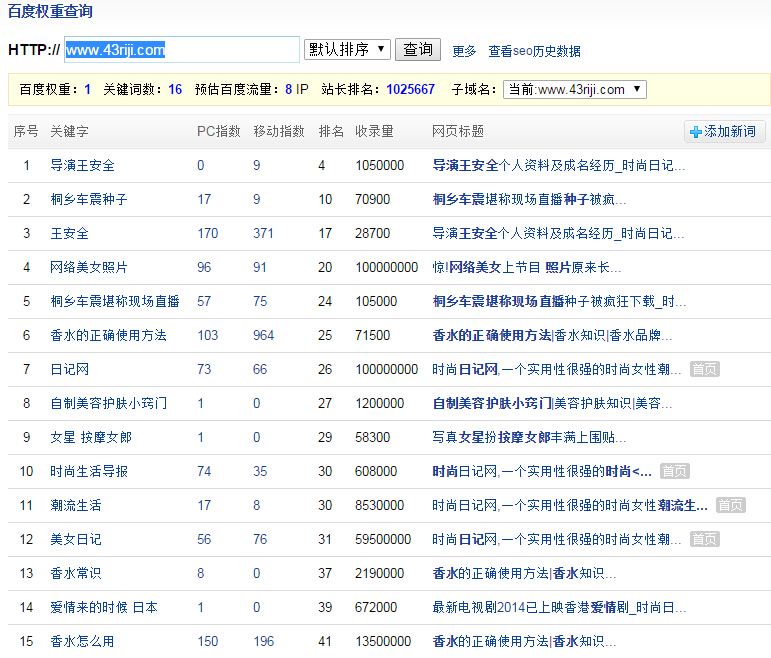This screenshot has width=771, height=658.
Task: Select the keyword 香水怎么用
Action: coord(82,641)
